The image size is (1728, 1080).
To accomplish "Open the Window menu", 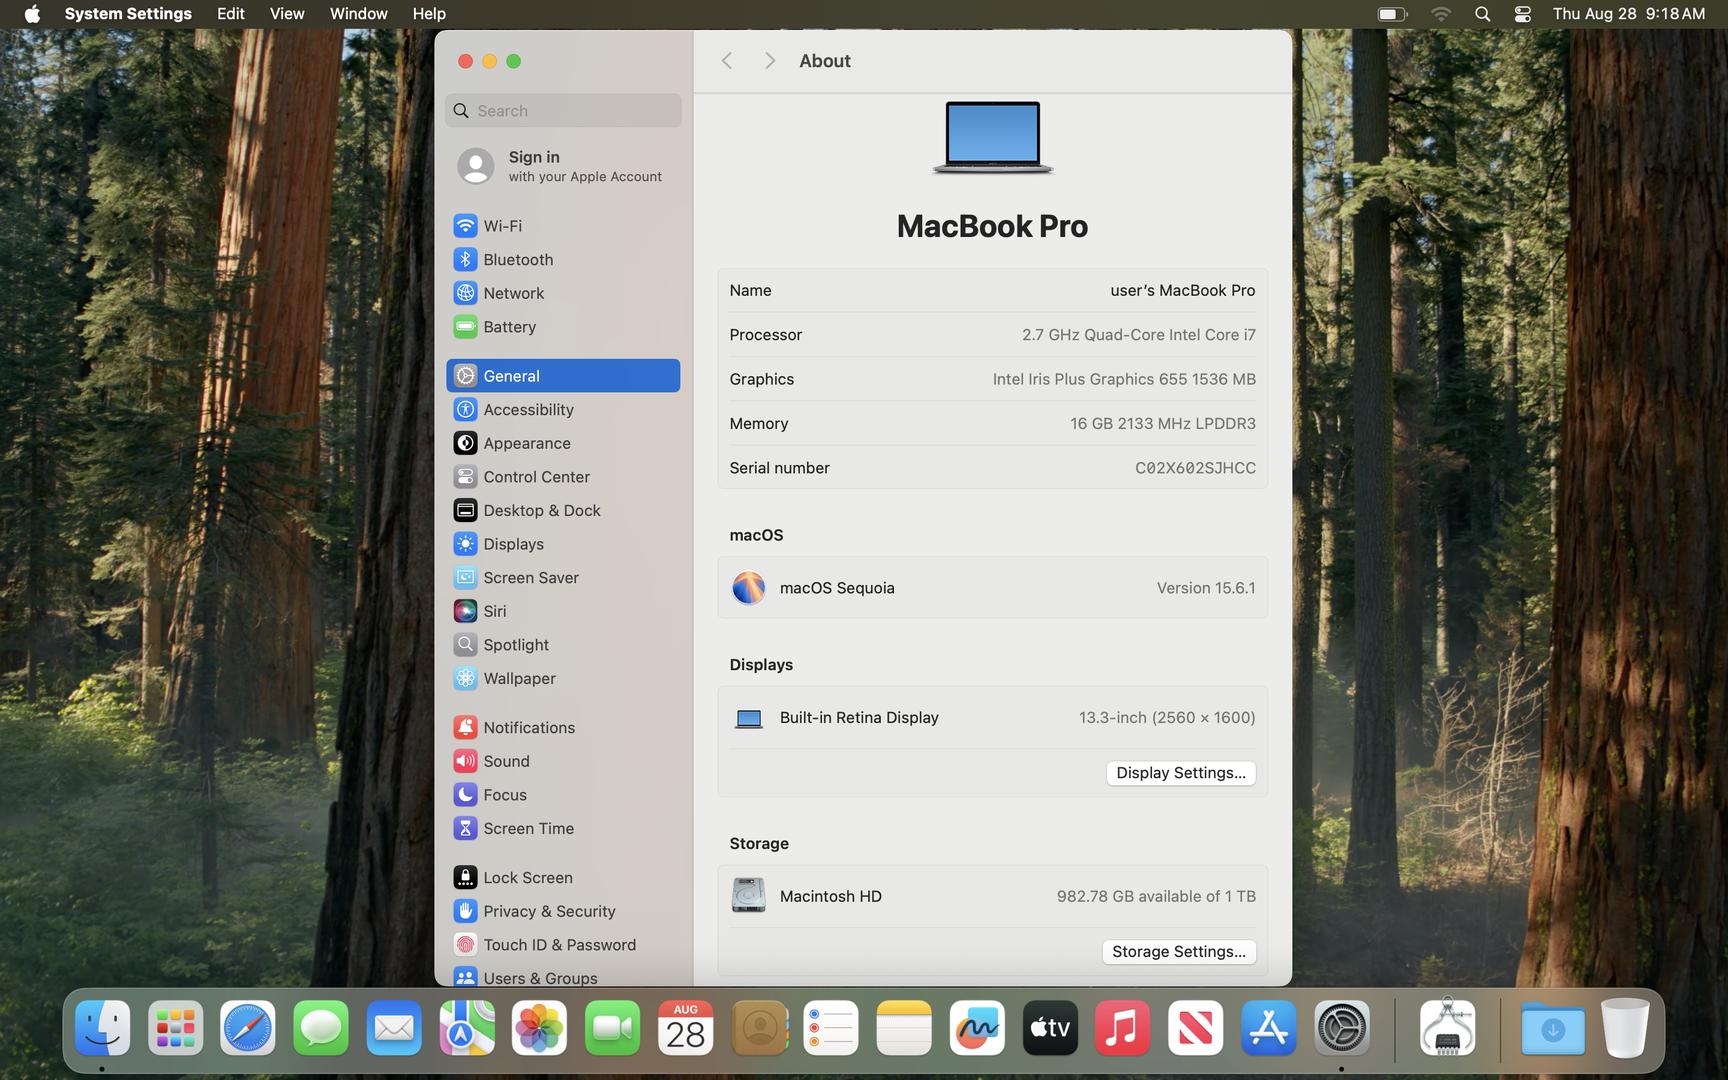I will [x=358, y=14].
